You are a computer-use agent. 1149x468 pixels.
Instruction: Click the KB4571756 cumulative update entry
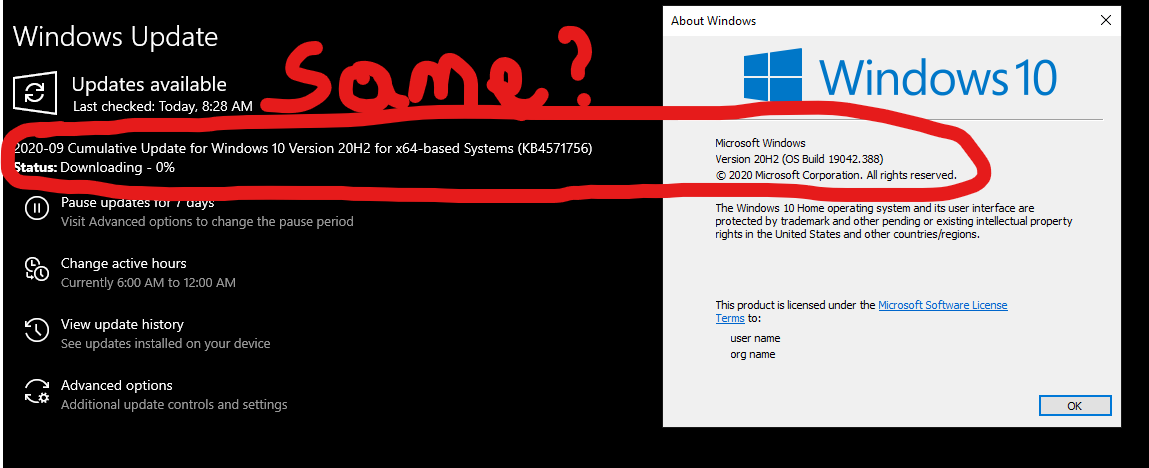pos(303,149)
